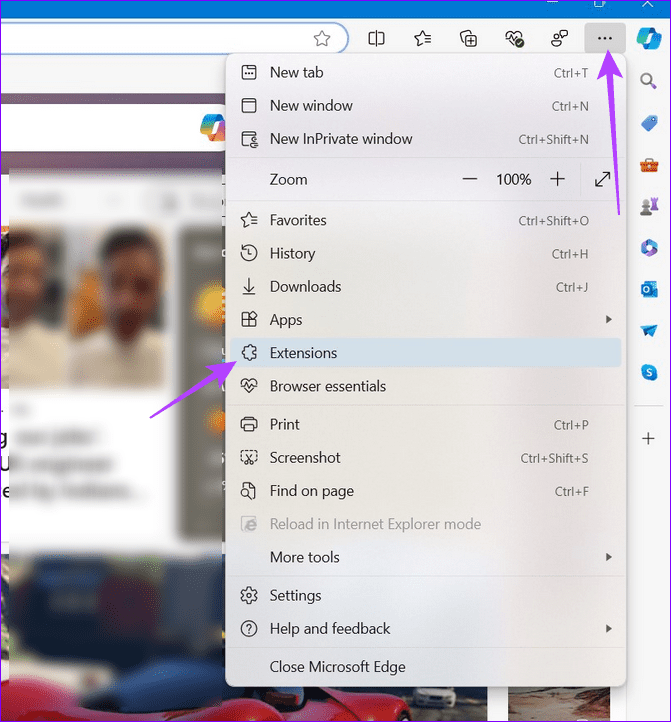Viewport: 671px width, 722px height.
Task: Open the Split screen icon in toolbar
Action: [376, 38]
